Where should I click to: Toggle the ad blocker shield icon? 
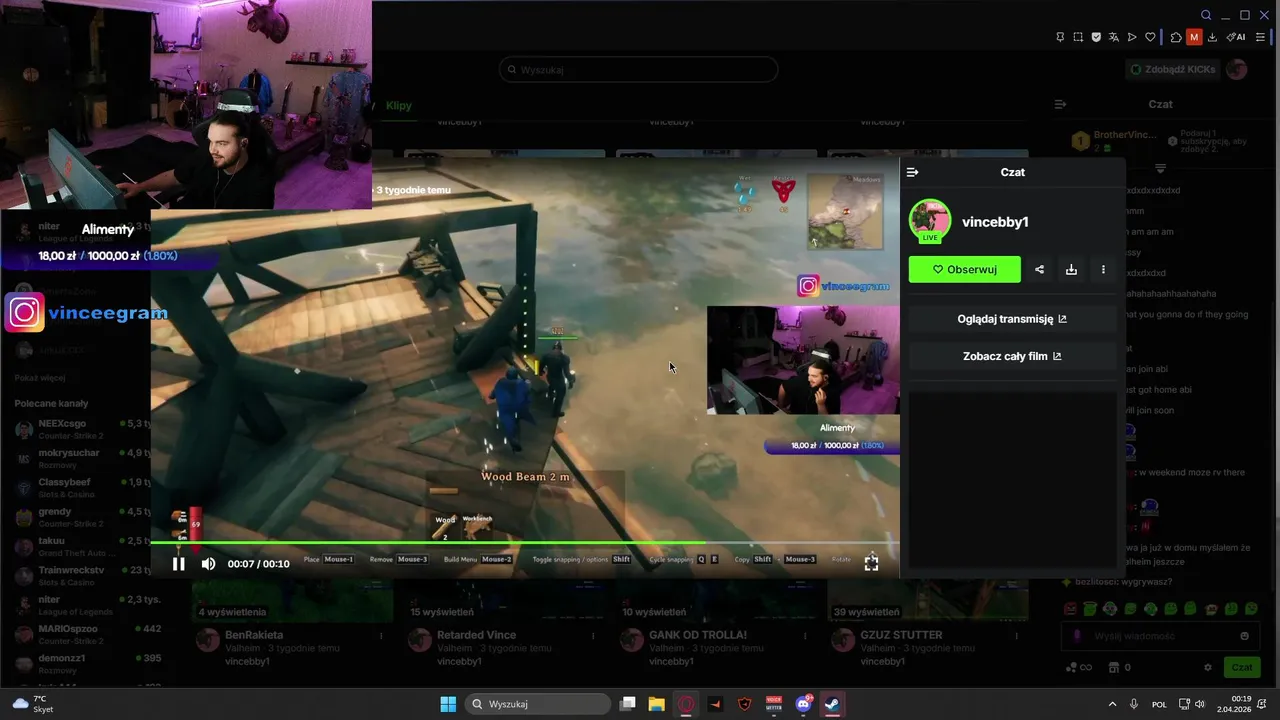pos(1096,37)
